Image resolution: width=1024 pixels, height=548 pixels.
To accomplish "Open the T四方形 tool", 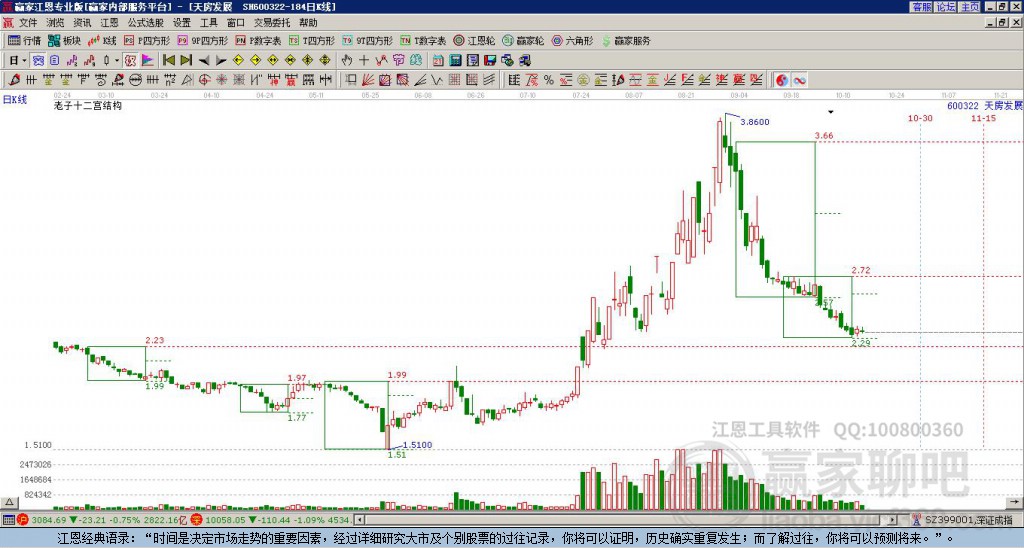I will [x=312, y=40].
